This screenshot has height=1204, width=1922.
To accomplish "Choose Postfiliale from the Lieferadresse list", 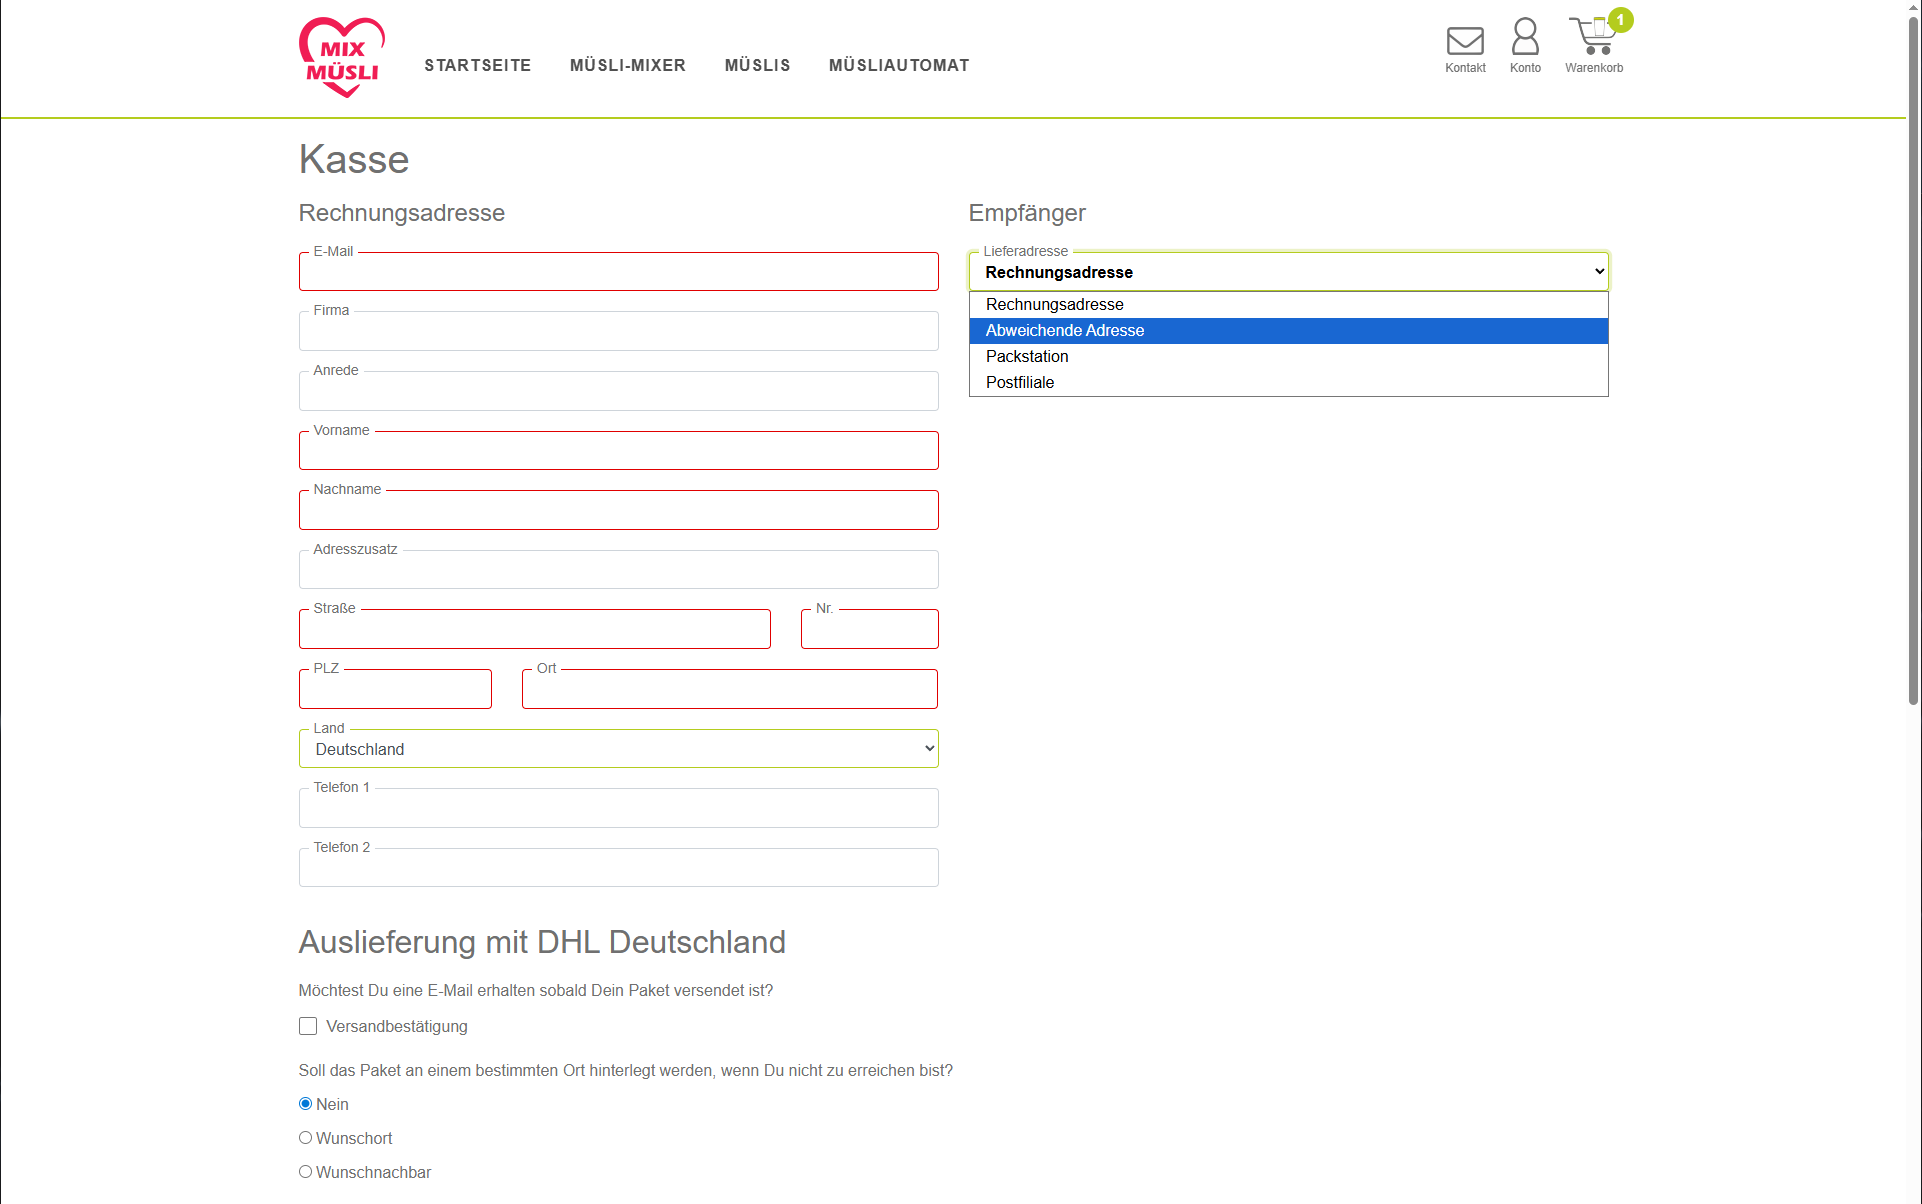I will pyautogui.click(x=1020, y=382).
